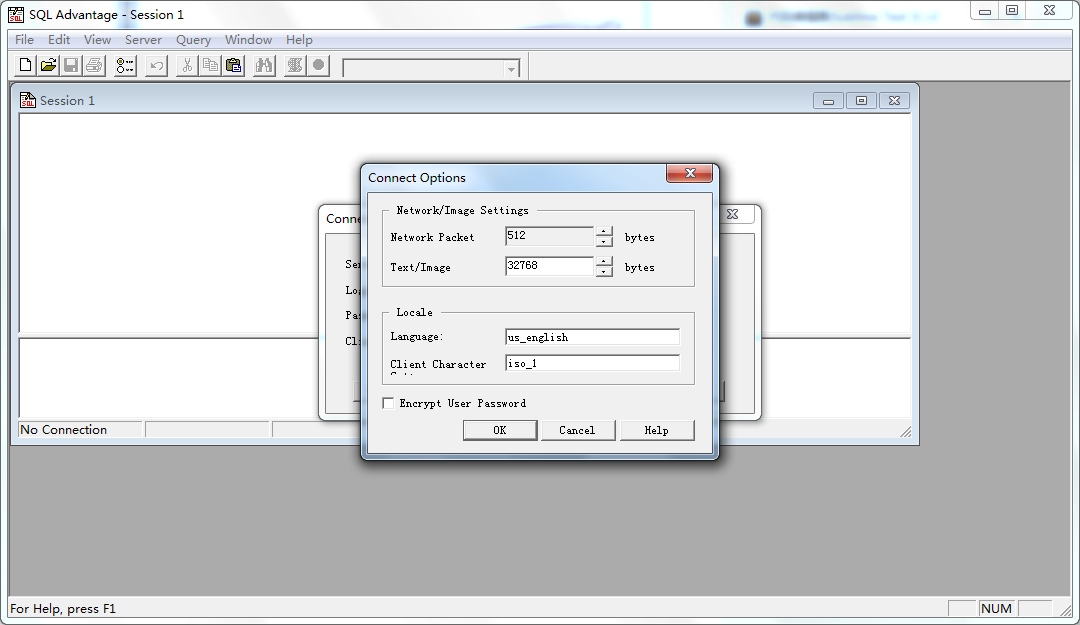The image size is (1080, 625).
Task: Decrease Text/Image size with down arrow
Action: 604,271
